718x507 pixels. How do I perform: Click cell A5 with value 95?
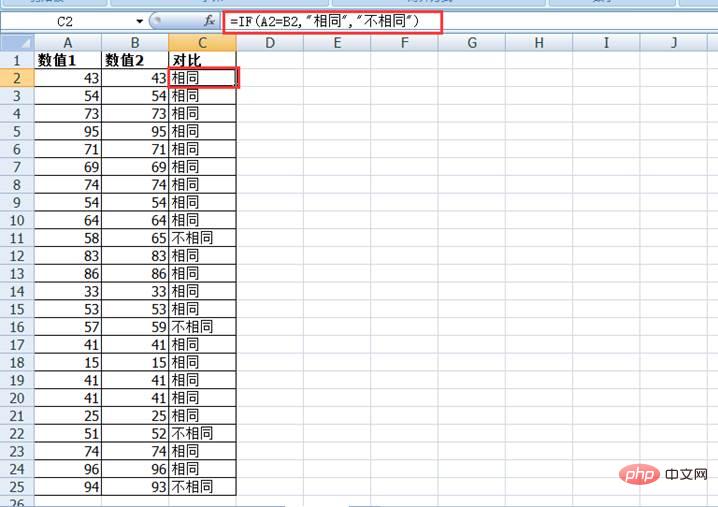68,131
